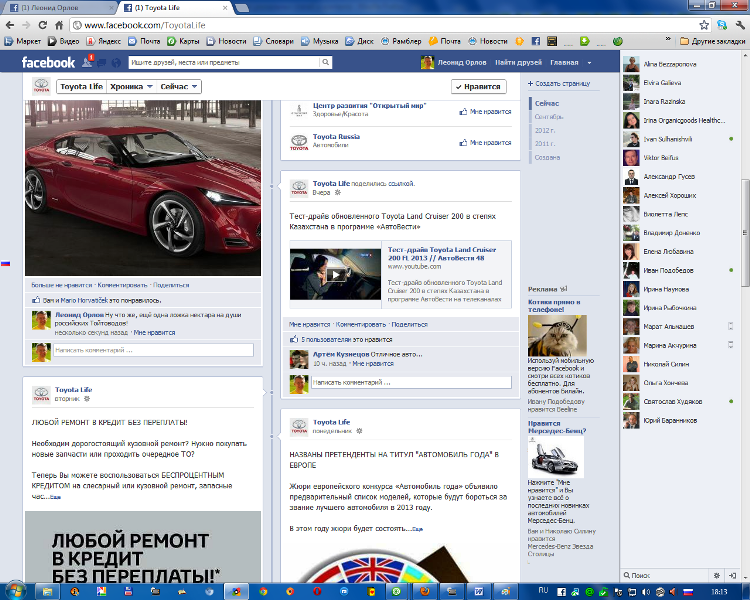This screenshot has width=750, height=600.
Task: Open friend requests notification with red badge
Action: point(87,62)
